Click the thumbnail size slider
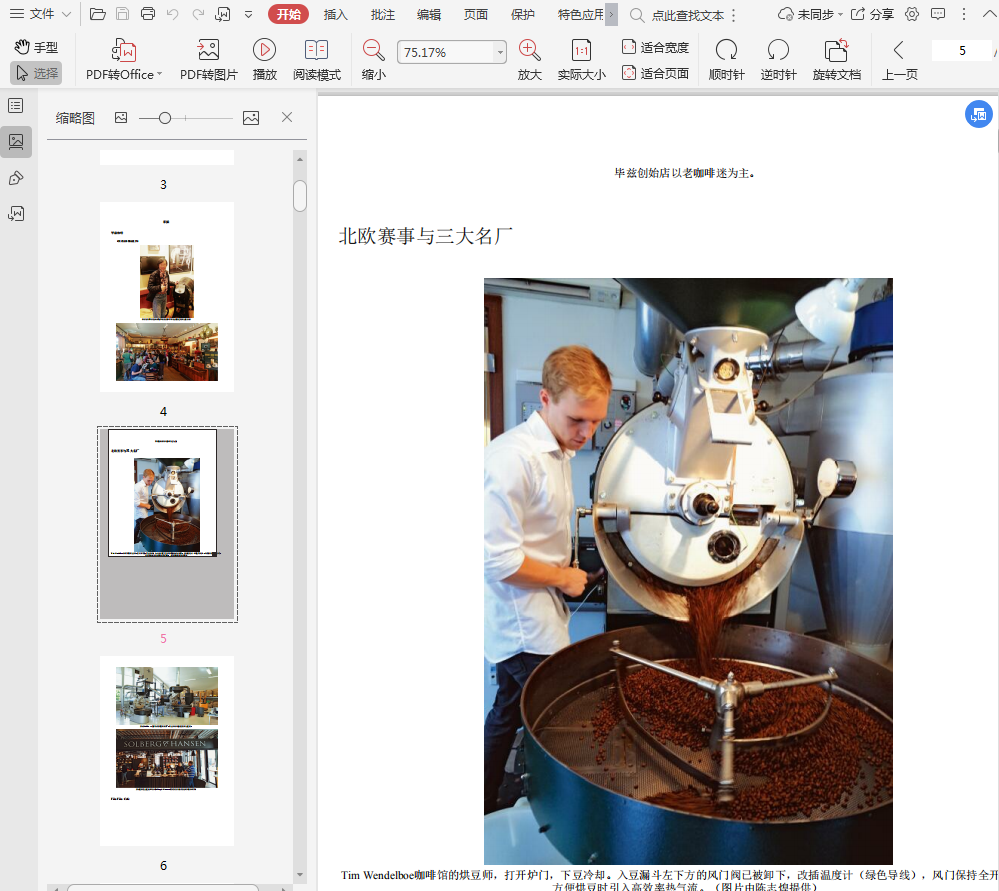The width and height of the screenshot is (999, 891). pos(165,118)
